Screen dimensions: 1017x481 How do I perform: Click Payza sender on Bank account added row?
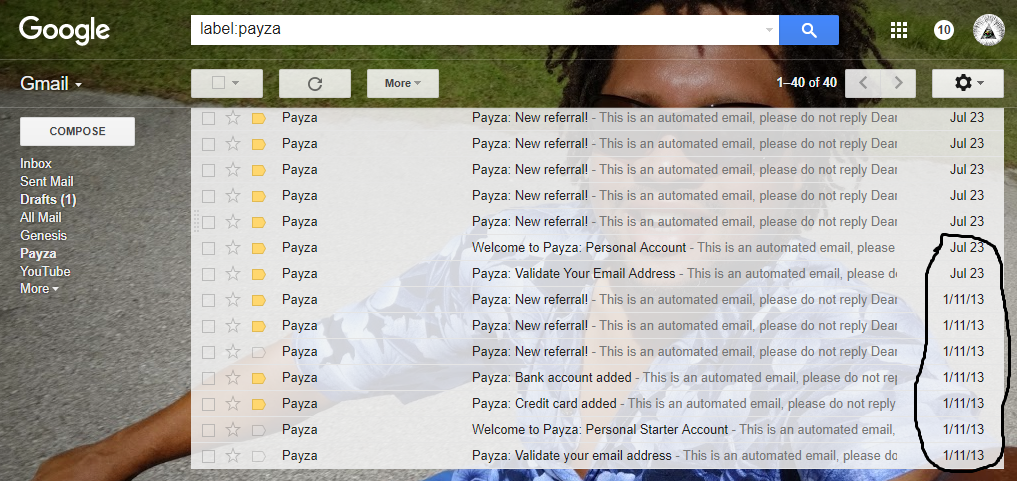(300, 377)
